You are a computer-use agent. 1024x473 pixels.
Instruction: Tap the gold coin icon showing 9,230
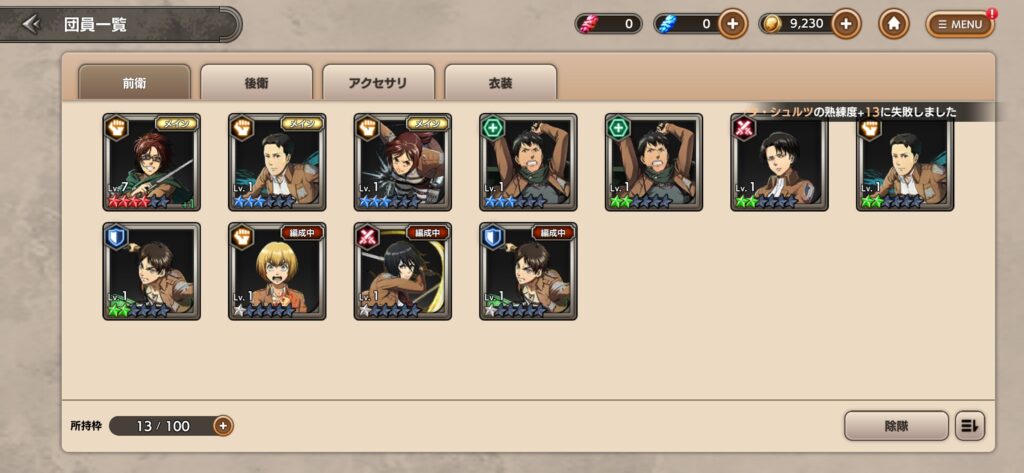coord(773,24)
